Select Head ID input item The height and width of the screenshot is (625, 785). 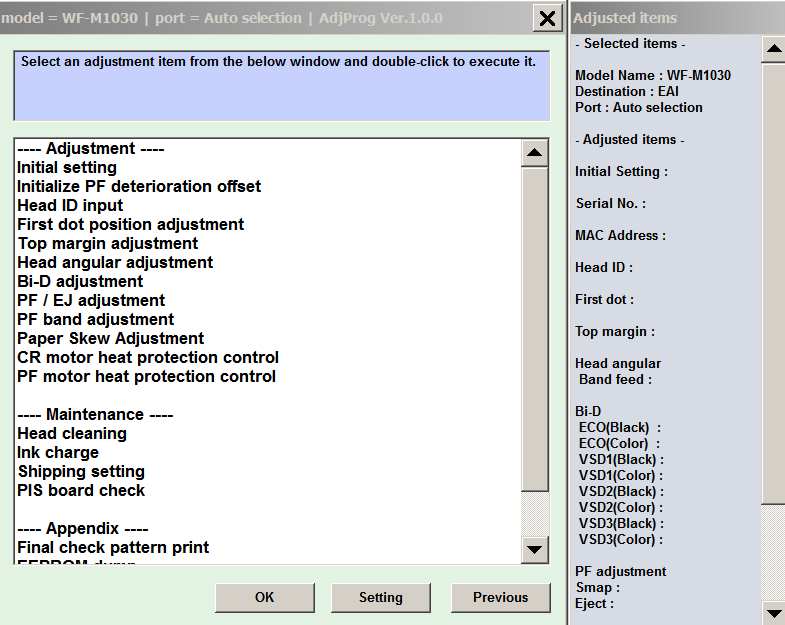point(70,205)
